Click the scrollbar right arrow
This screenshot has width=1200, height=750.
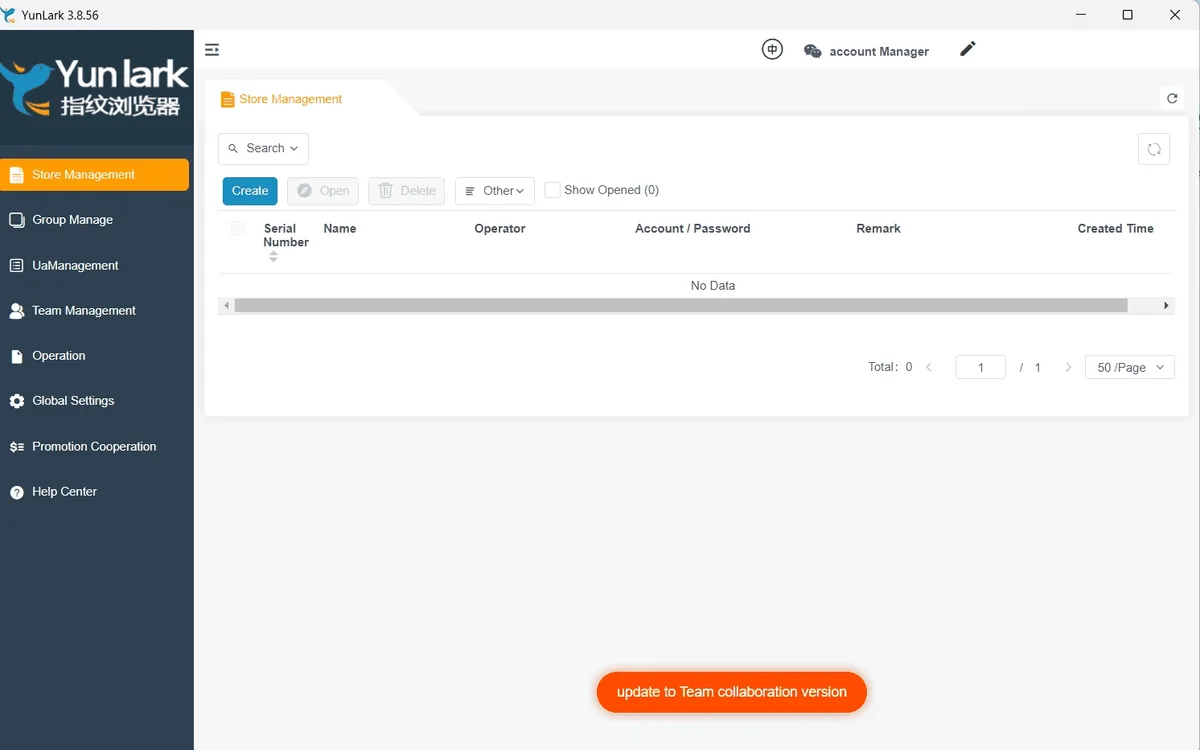pyautogui.click(x=1166, y=305)
